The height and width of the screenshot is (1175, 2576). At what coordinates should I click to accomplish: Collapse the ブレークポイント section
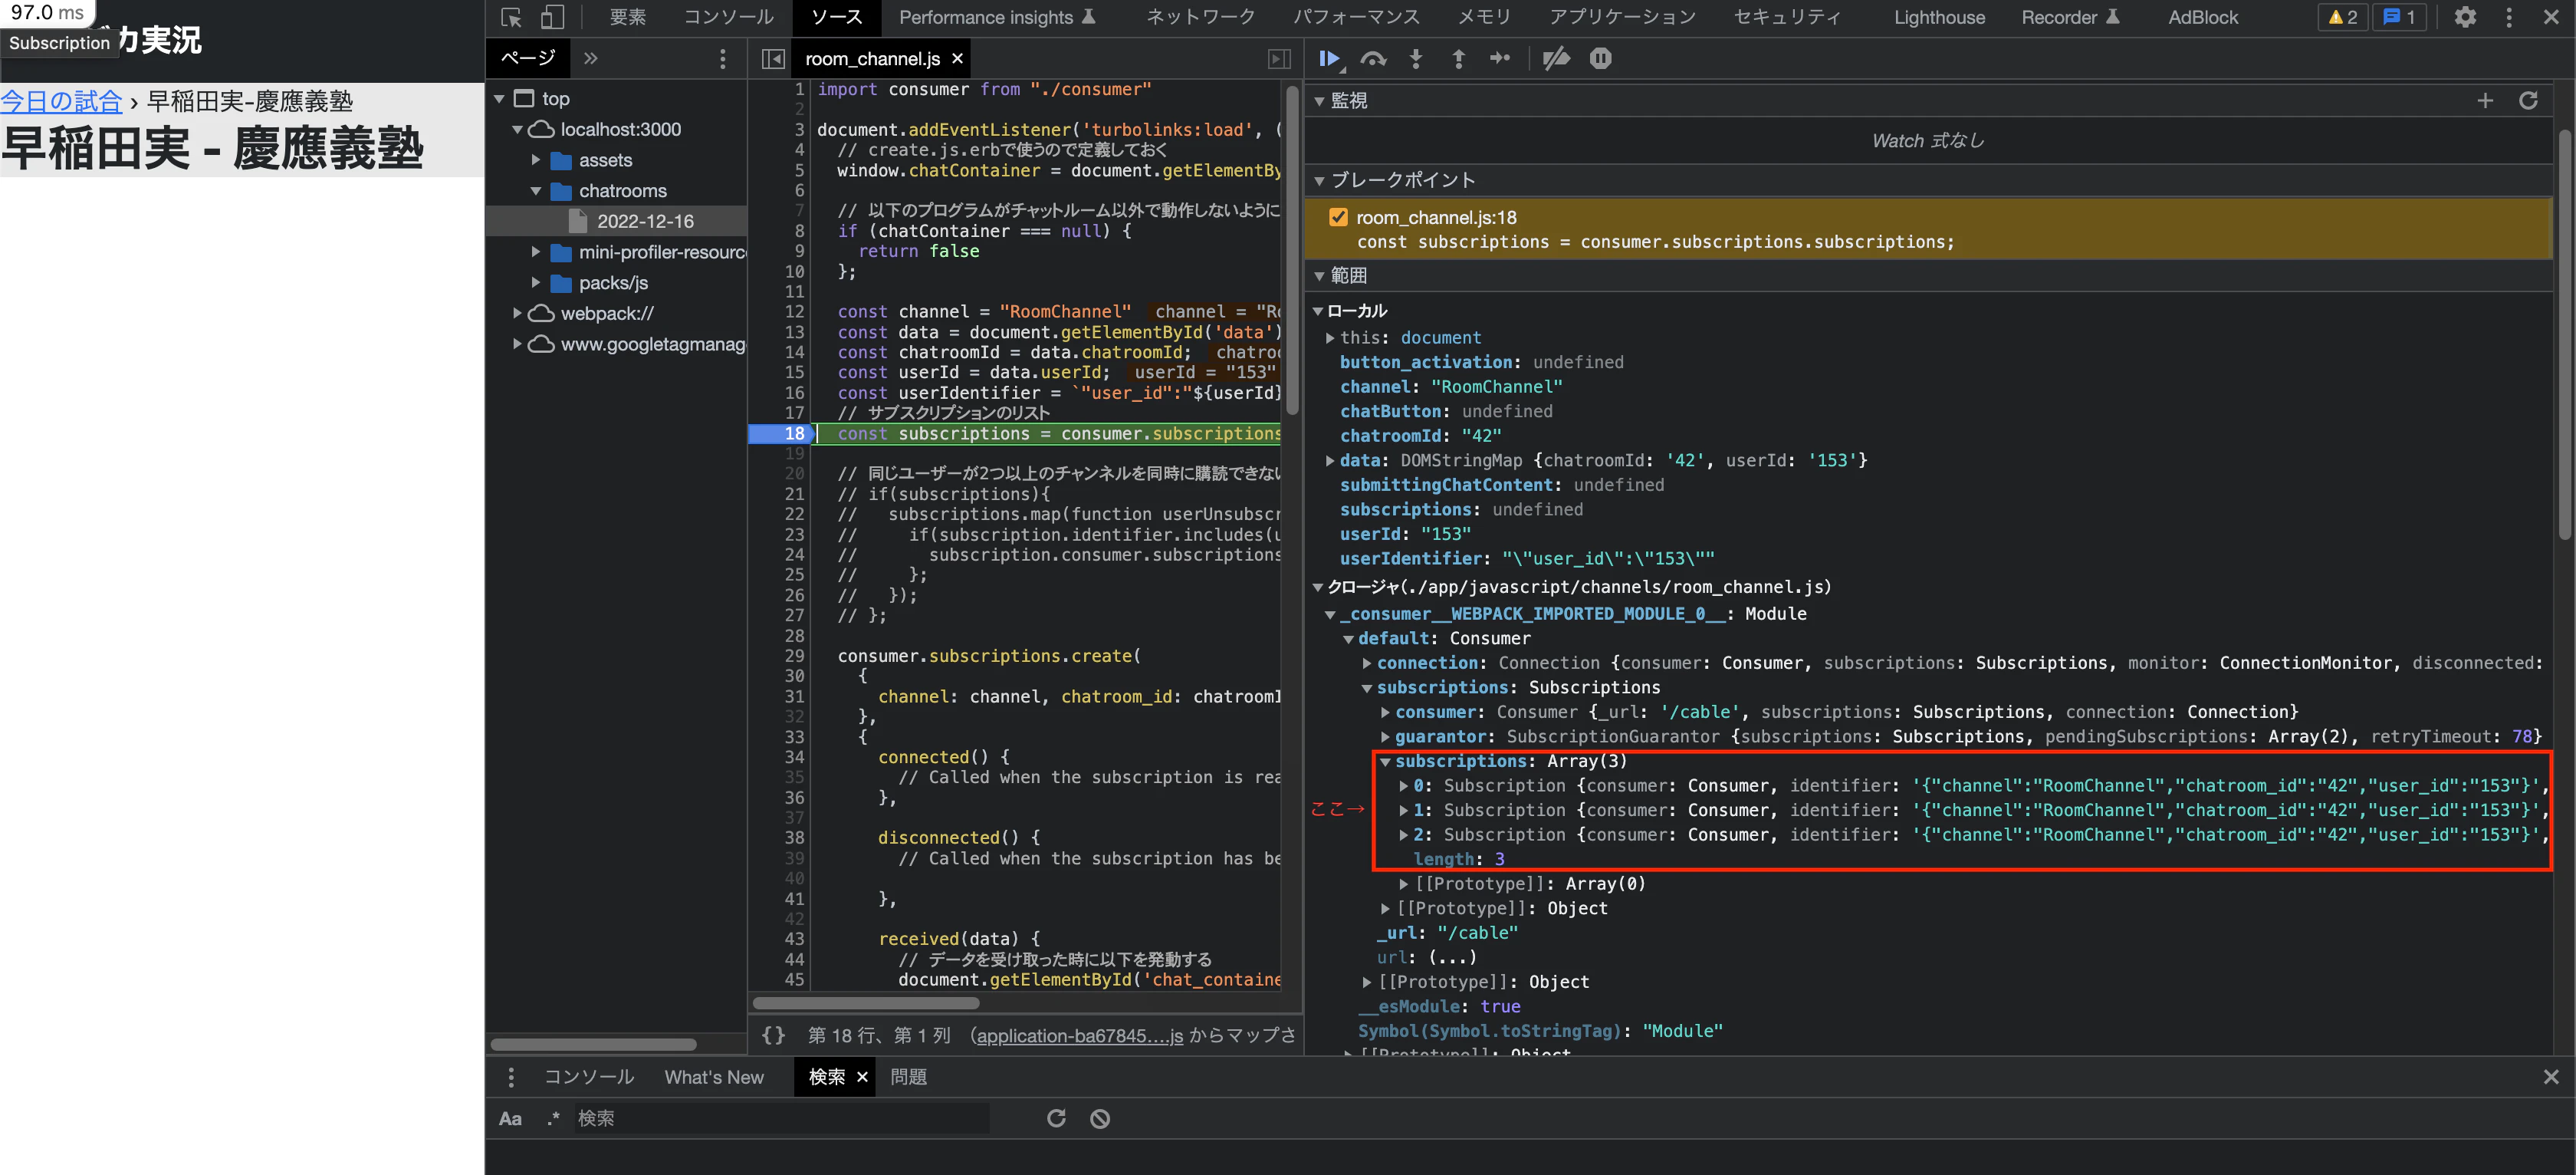(x=1319, y=181)
